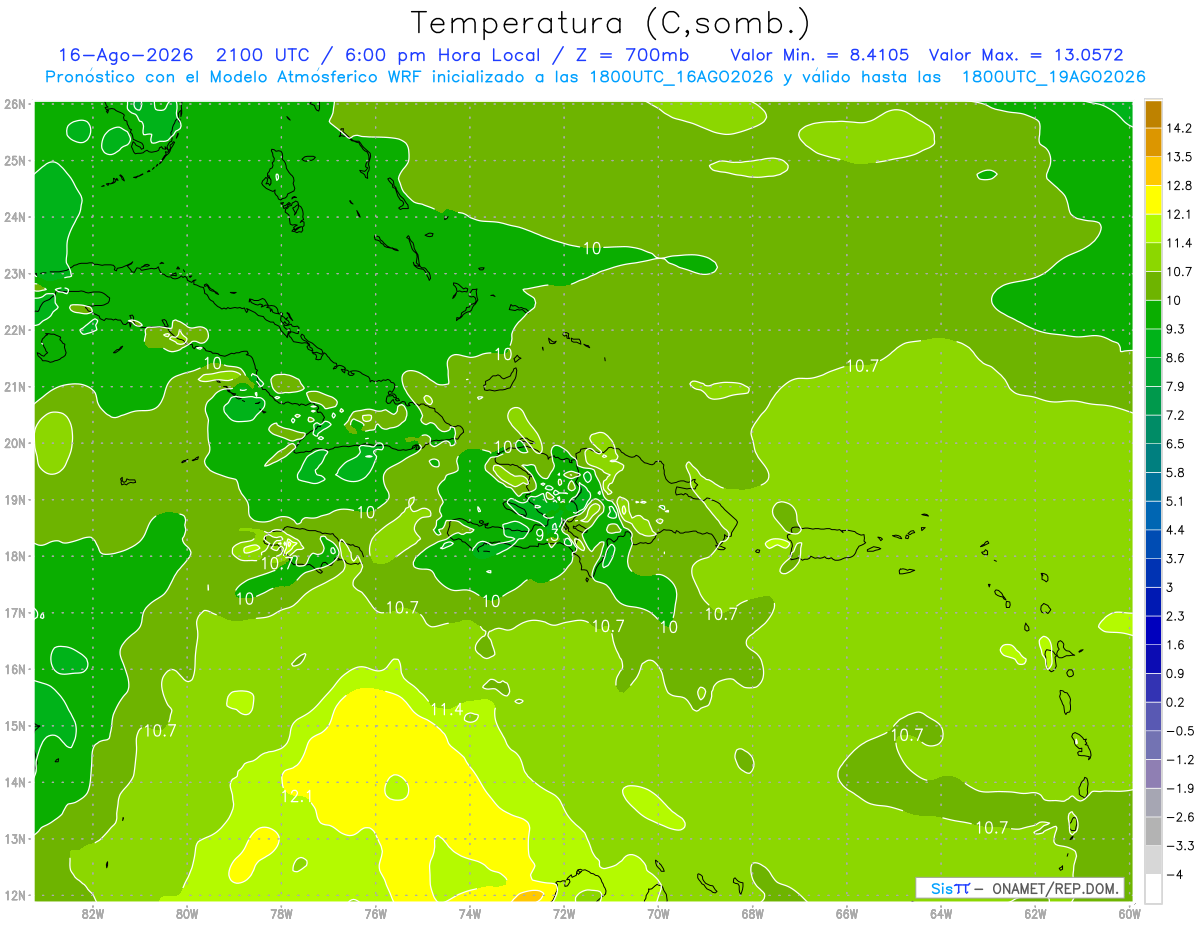Viewport: 1200px width, 927px height.
Task: Click the "3.7" colorbar tick label
Action: point(1176,559)
